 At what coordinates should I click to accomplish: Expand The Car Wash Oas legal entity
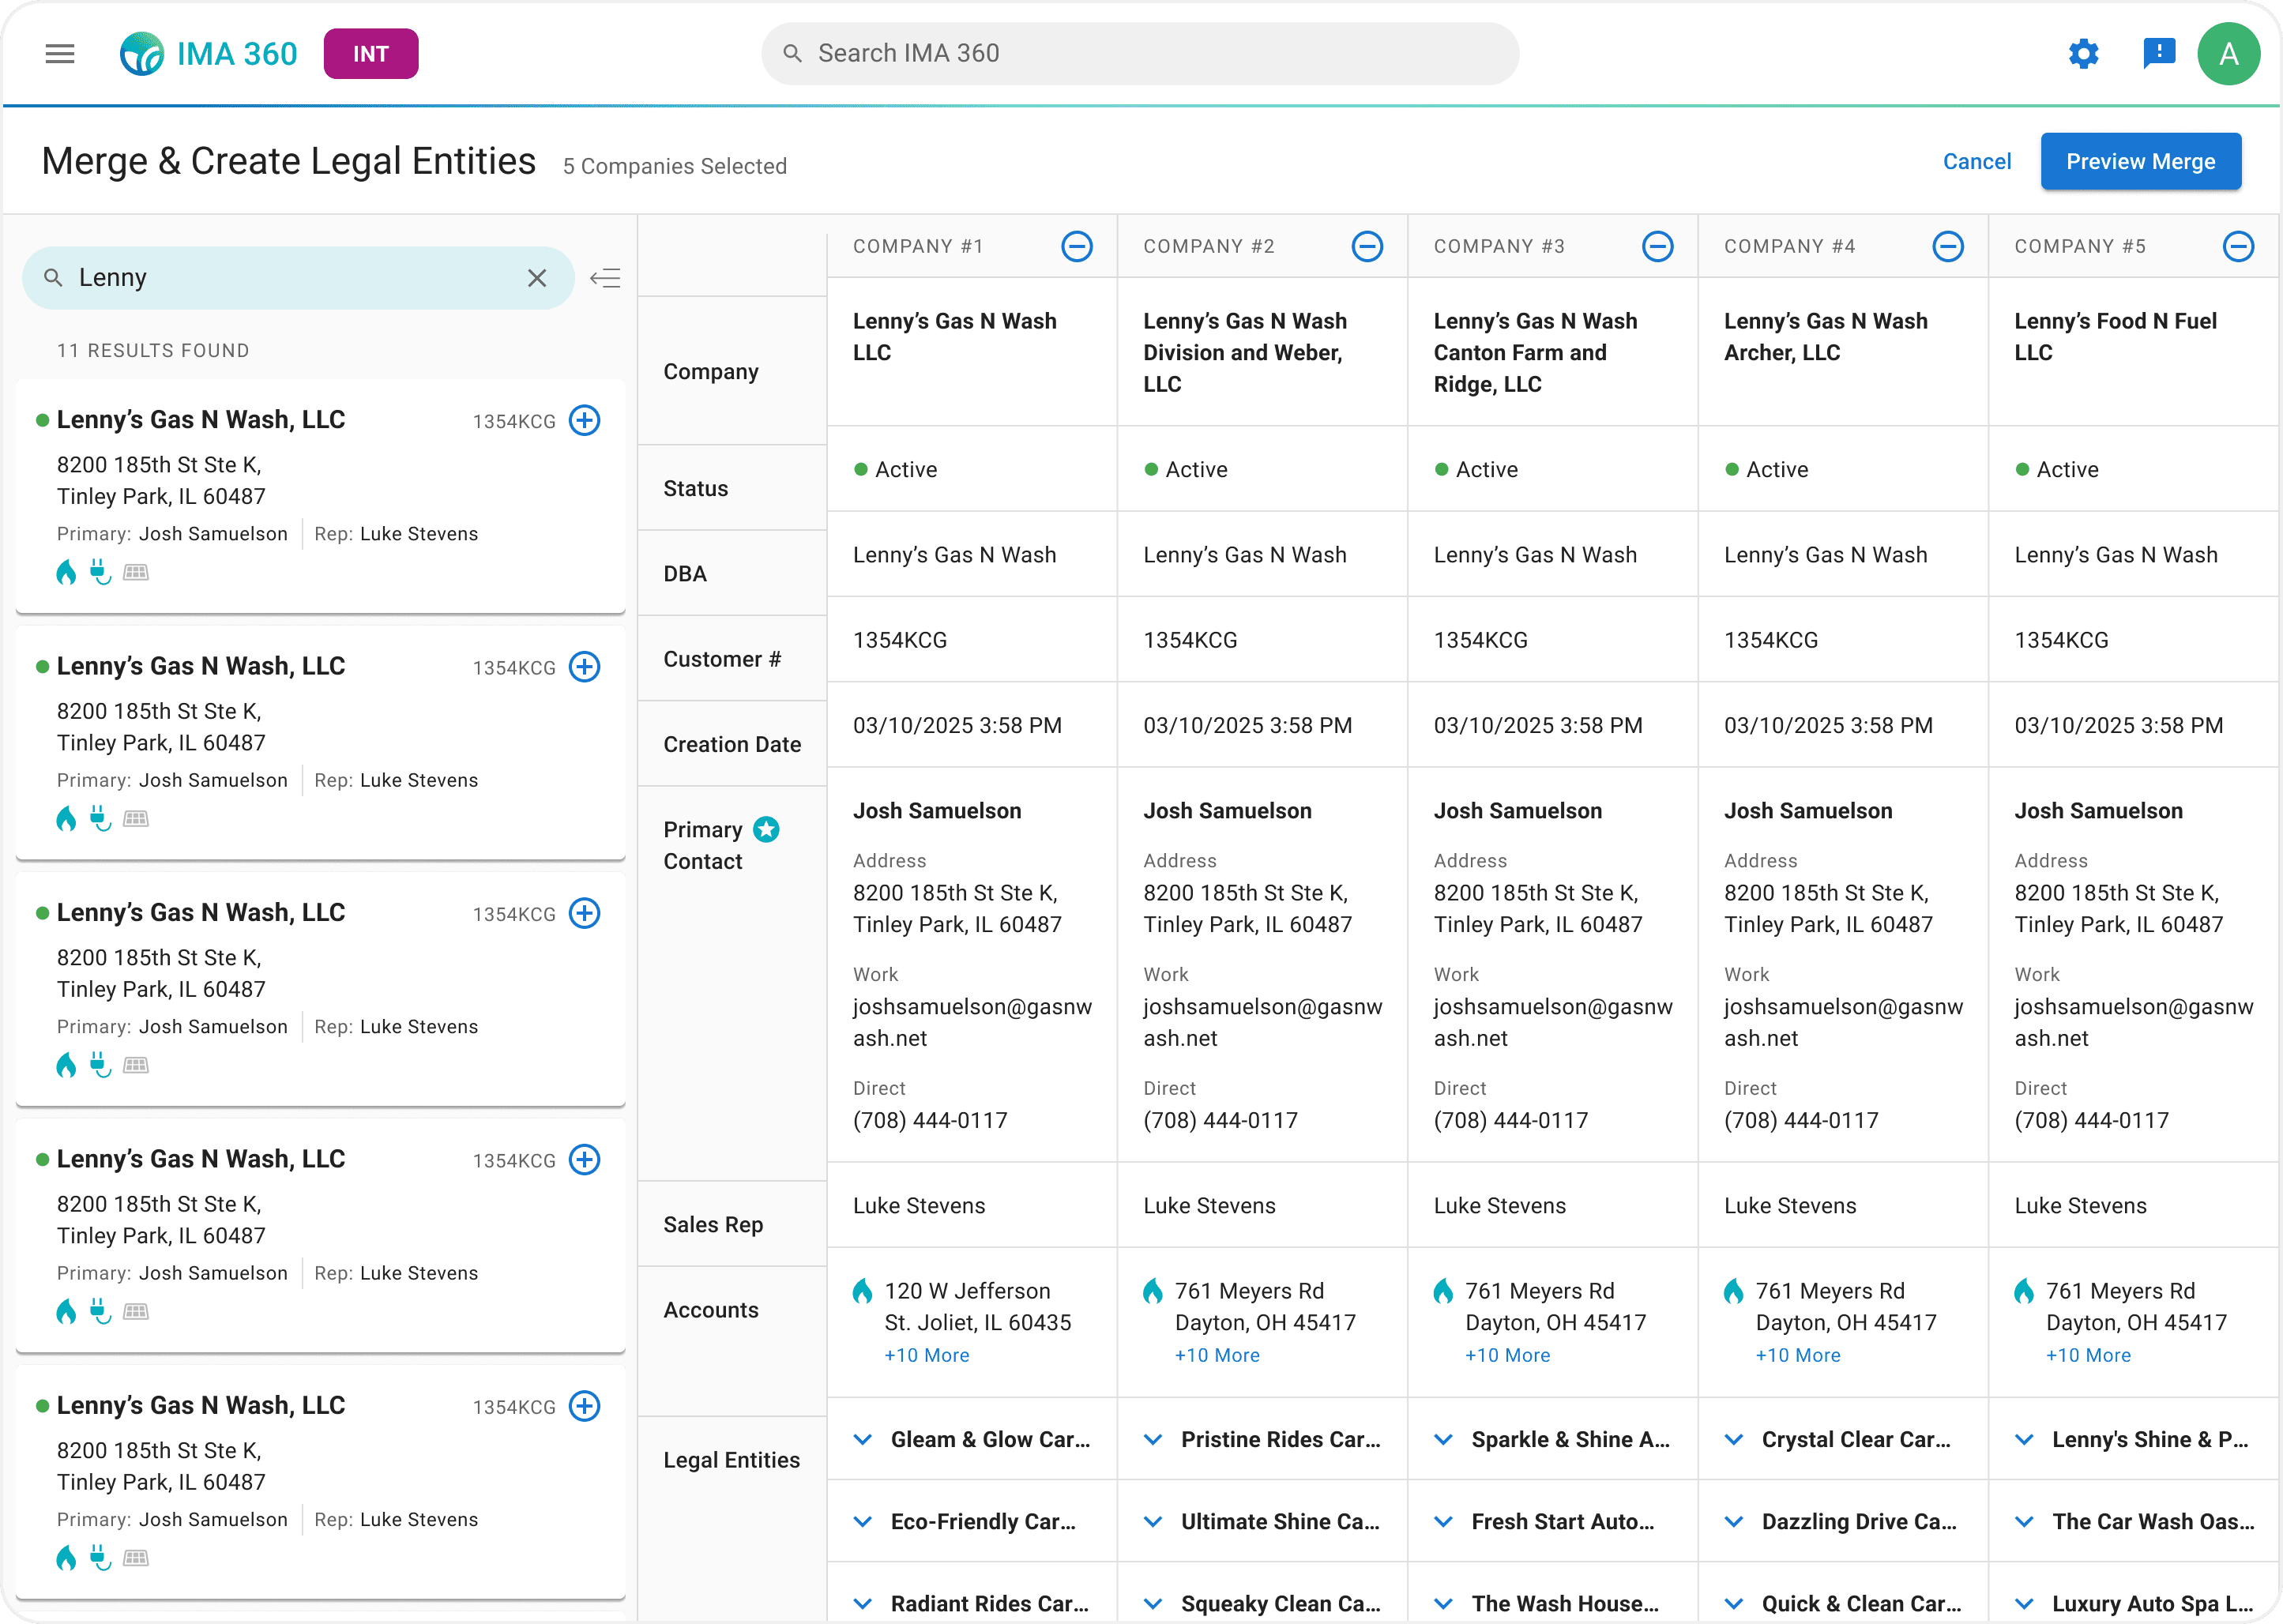pyautogui.click(x=2024, y=1522)
